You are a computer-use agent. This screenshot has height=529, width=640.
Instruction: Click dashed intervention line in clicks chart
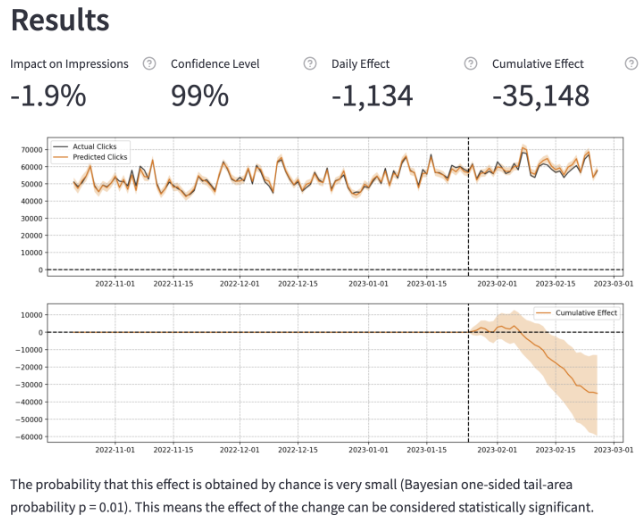coord(469,220)
